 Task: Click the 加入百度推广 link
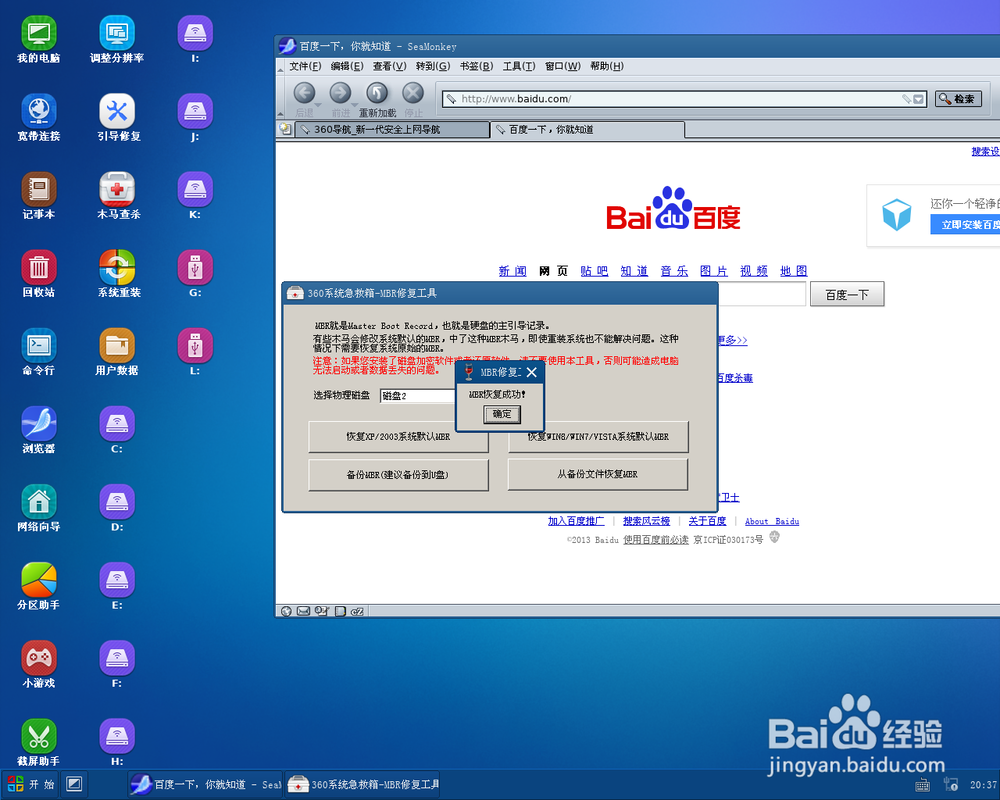coord(576,521)
